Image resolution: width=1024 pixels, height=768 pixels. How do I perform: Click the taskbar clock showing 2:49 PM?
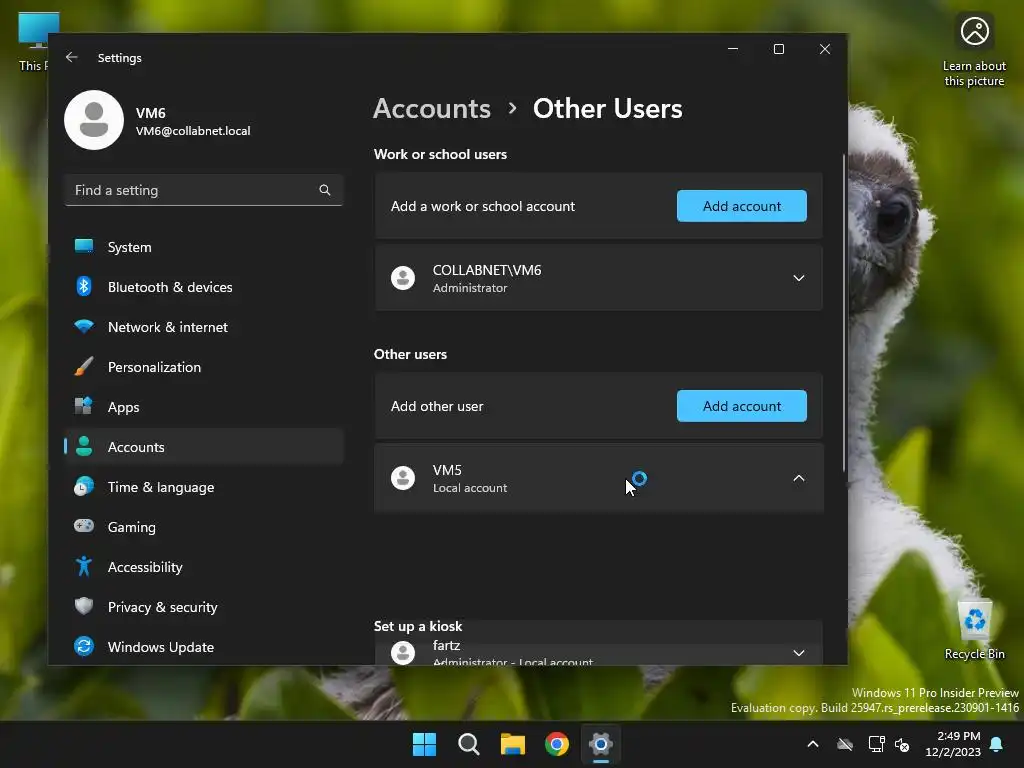[x=952, y=744]
